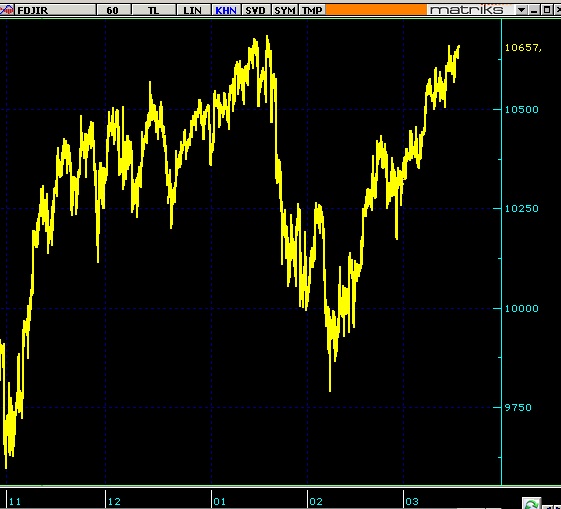Click the chart icon beside FDJIR
Image resolution: width=561 pixels, height=509 pixels.
click(x=7, y=10)
